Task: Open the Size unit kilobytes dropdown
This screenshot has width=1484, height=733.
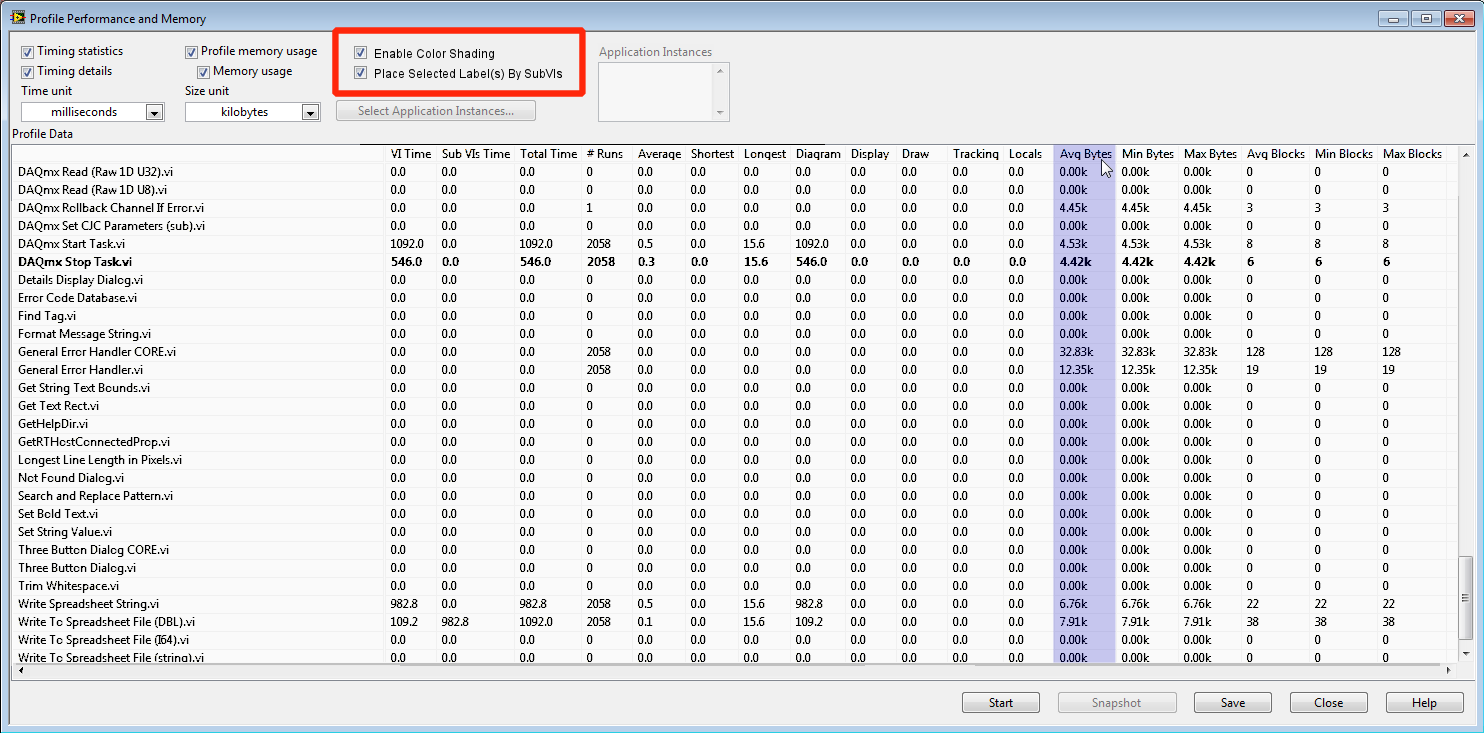Action: pyautogui.click(x=310, y=113)
